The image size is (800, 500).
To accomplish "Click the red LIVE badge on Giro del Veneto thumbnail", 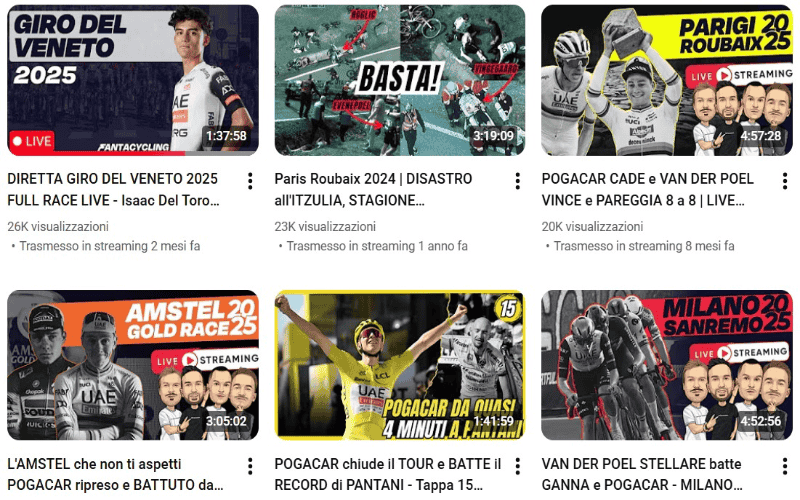I will (x=32, y=141).
